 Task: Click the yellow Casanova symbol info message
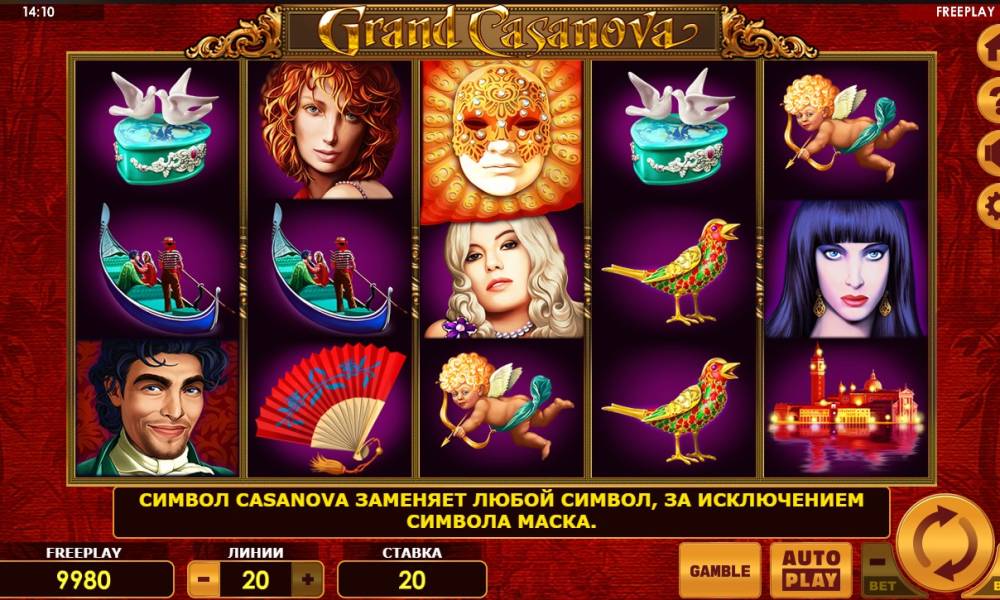(501, 510)
